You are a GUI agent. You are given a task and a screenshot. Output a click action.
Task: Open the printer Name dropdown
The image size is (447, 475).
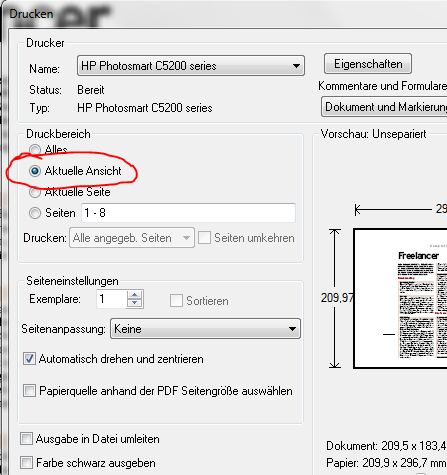coord(191,66)
